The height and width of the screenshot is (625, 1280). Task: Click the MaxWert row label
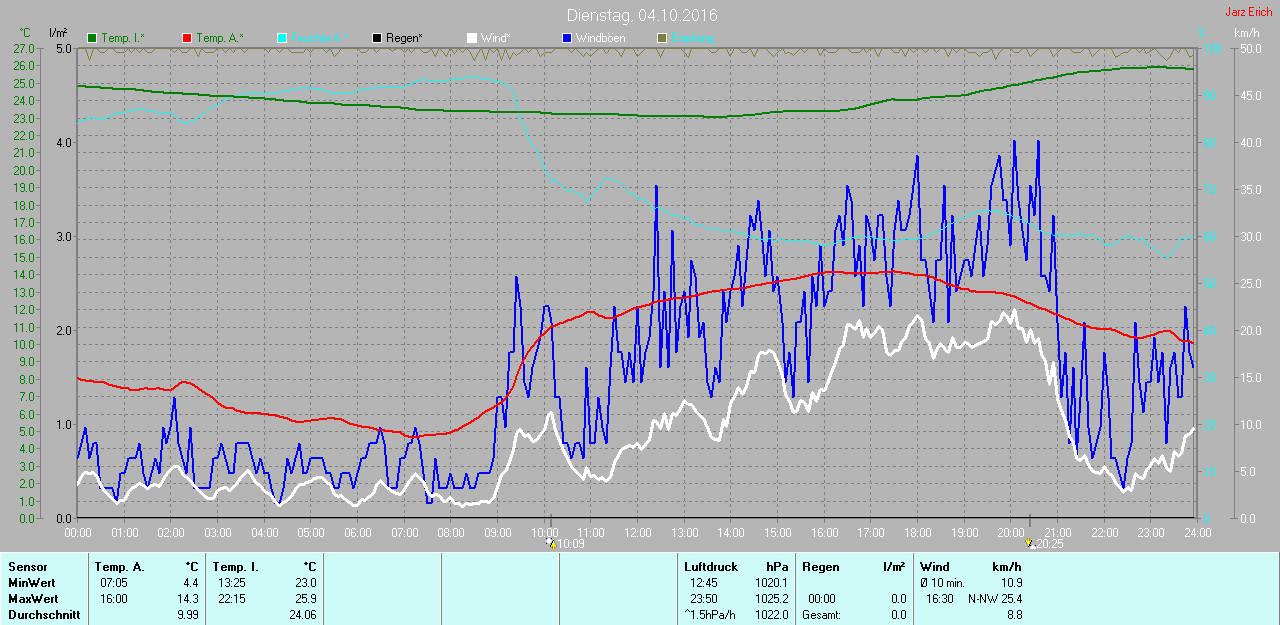tap(31, 599)
